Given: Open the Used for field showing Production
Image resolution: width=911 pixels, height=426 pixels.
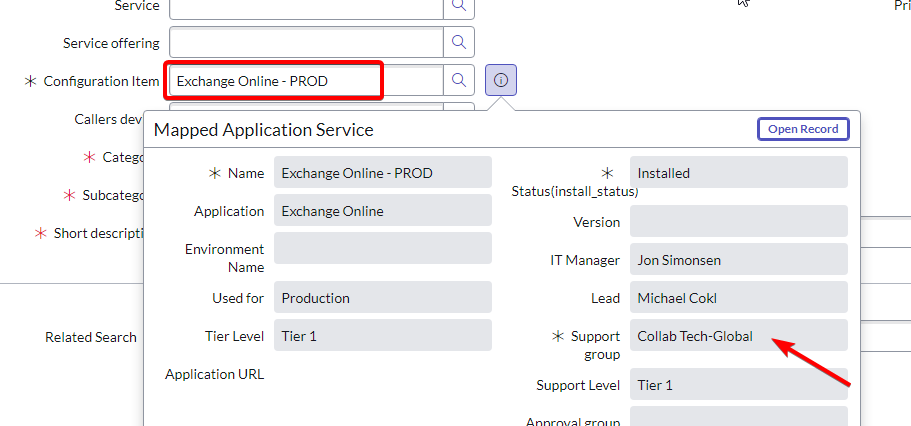Looking at the screenshot, I should coord(382,297).
